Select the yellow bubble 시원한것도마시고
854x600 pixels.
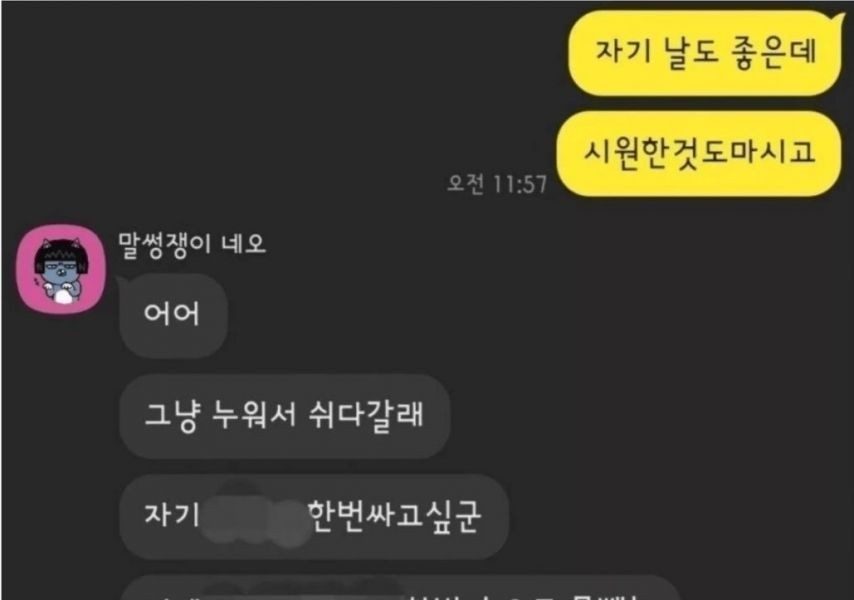[x=699, y=154]
